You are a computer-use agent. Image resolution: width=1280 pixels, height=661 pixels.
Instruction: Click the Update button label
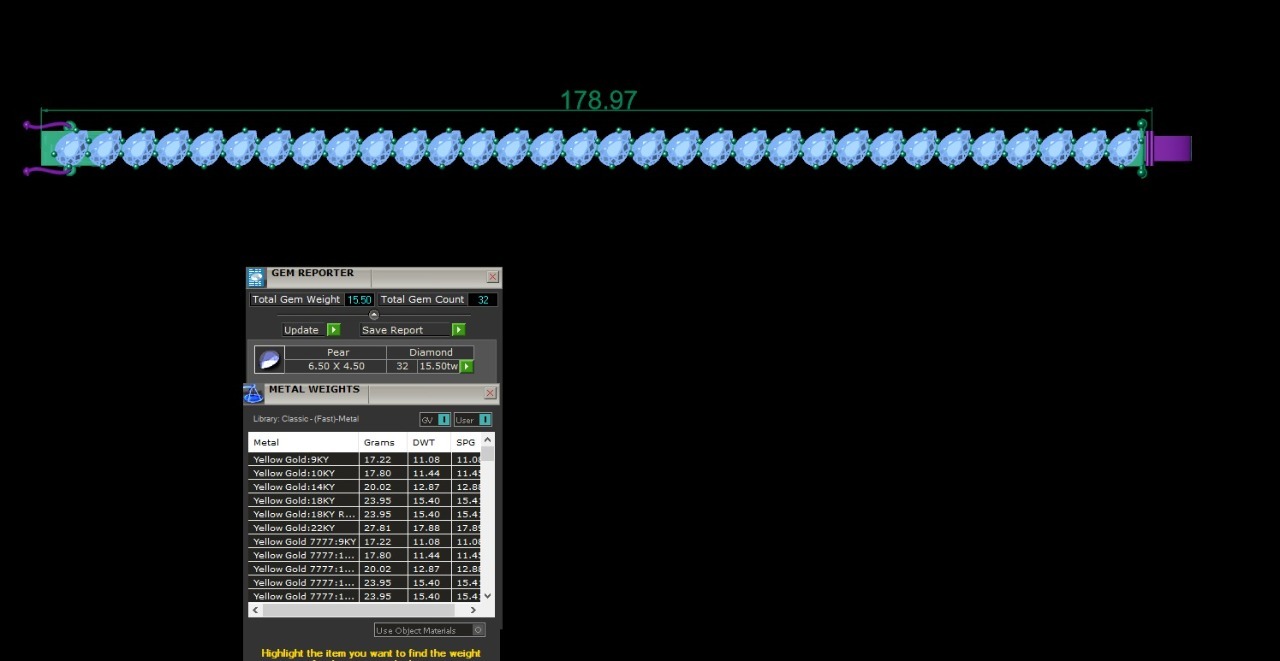(301, 330)
